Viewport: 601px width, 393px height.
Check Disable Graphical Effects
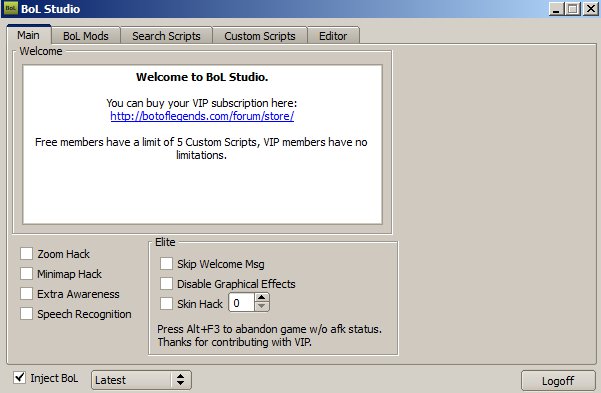(x=166, y=284)
